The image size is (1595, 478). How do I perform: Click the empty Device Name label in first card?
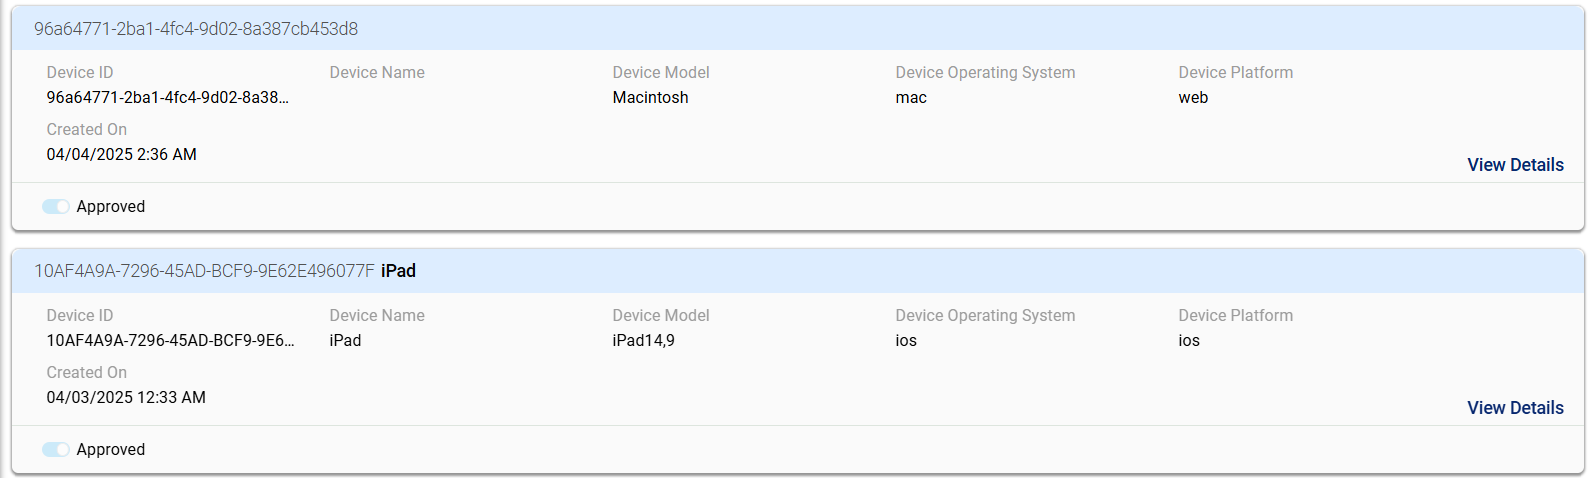coord(377,72)
